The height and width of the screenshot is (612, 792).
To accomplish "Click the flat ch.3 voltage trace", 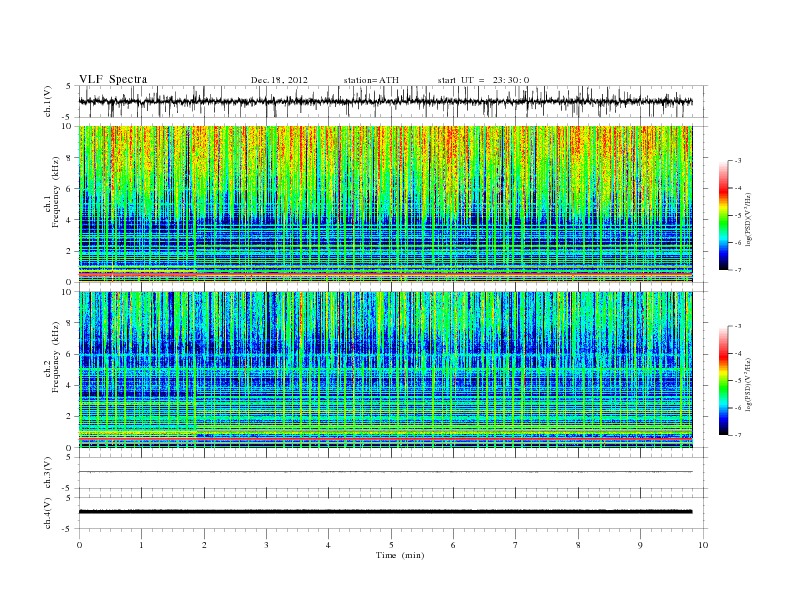I will [385, 472].
